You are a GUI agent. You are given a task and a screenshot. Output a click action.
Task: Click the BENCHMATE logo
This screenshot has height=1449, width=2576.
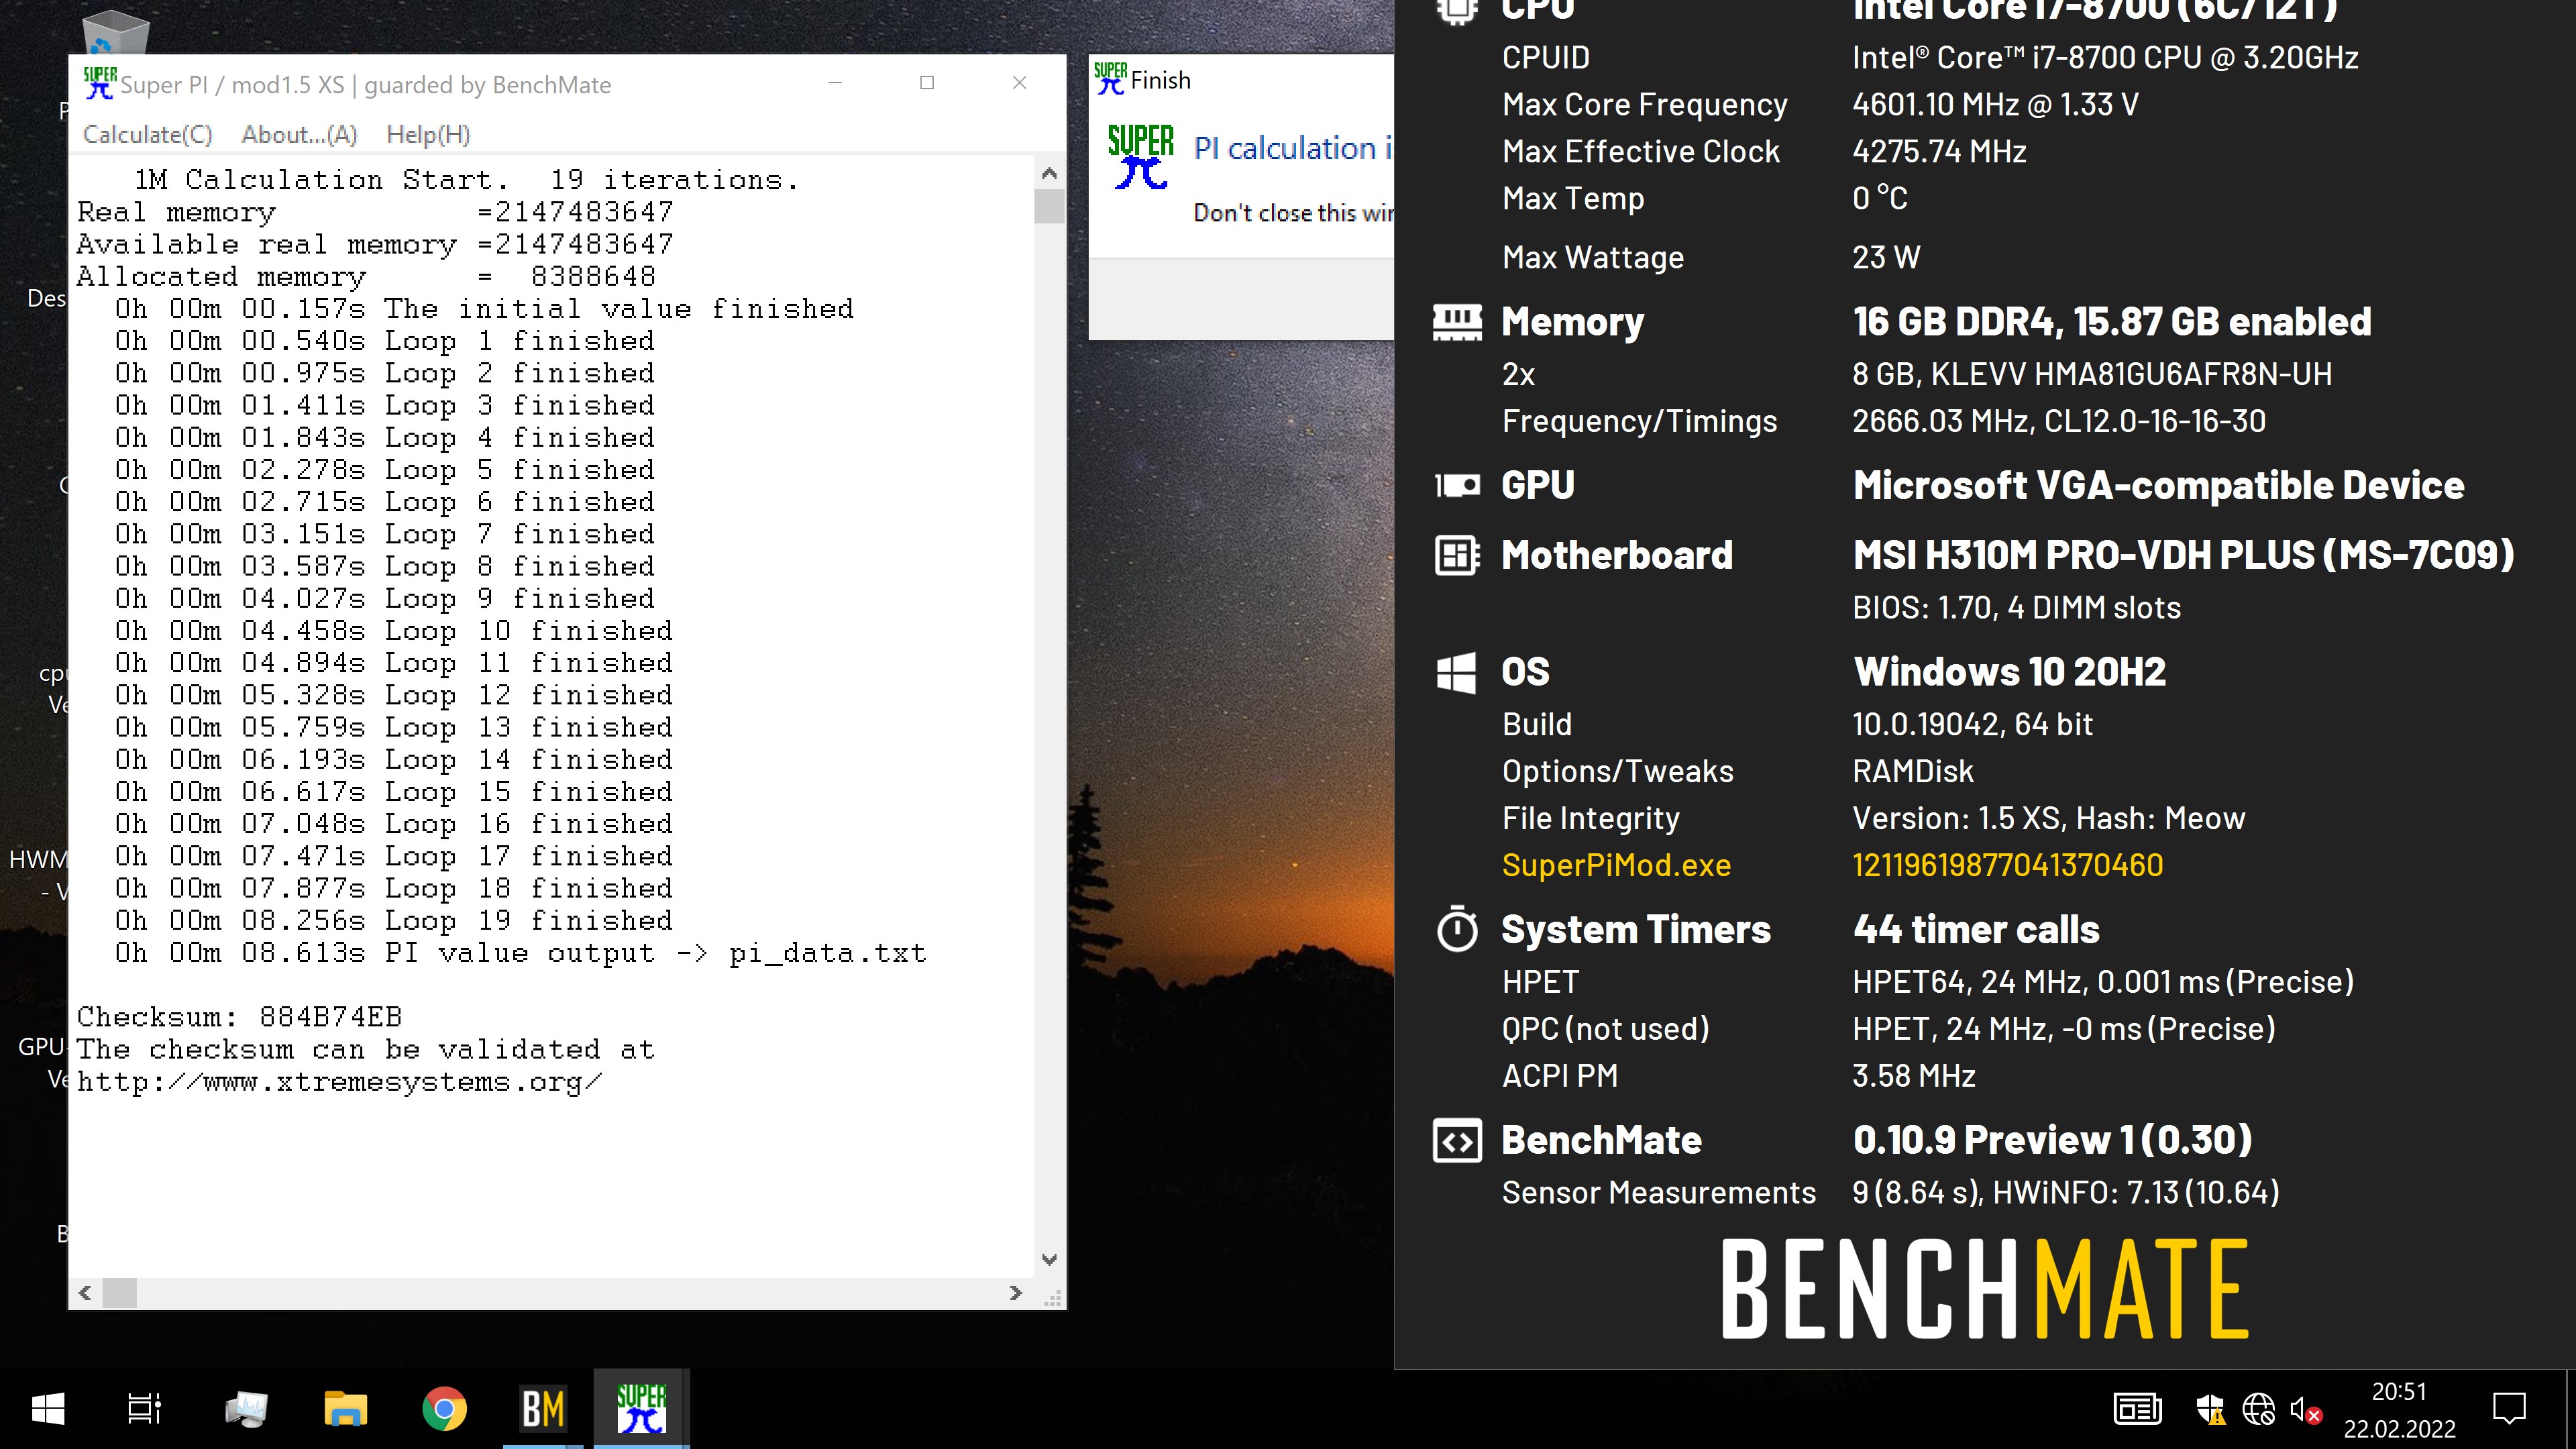point(1985,1289)
